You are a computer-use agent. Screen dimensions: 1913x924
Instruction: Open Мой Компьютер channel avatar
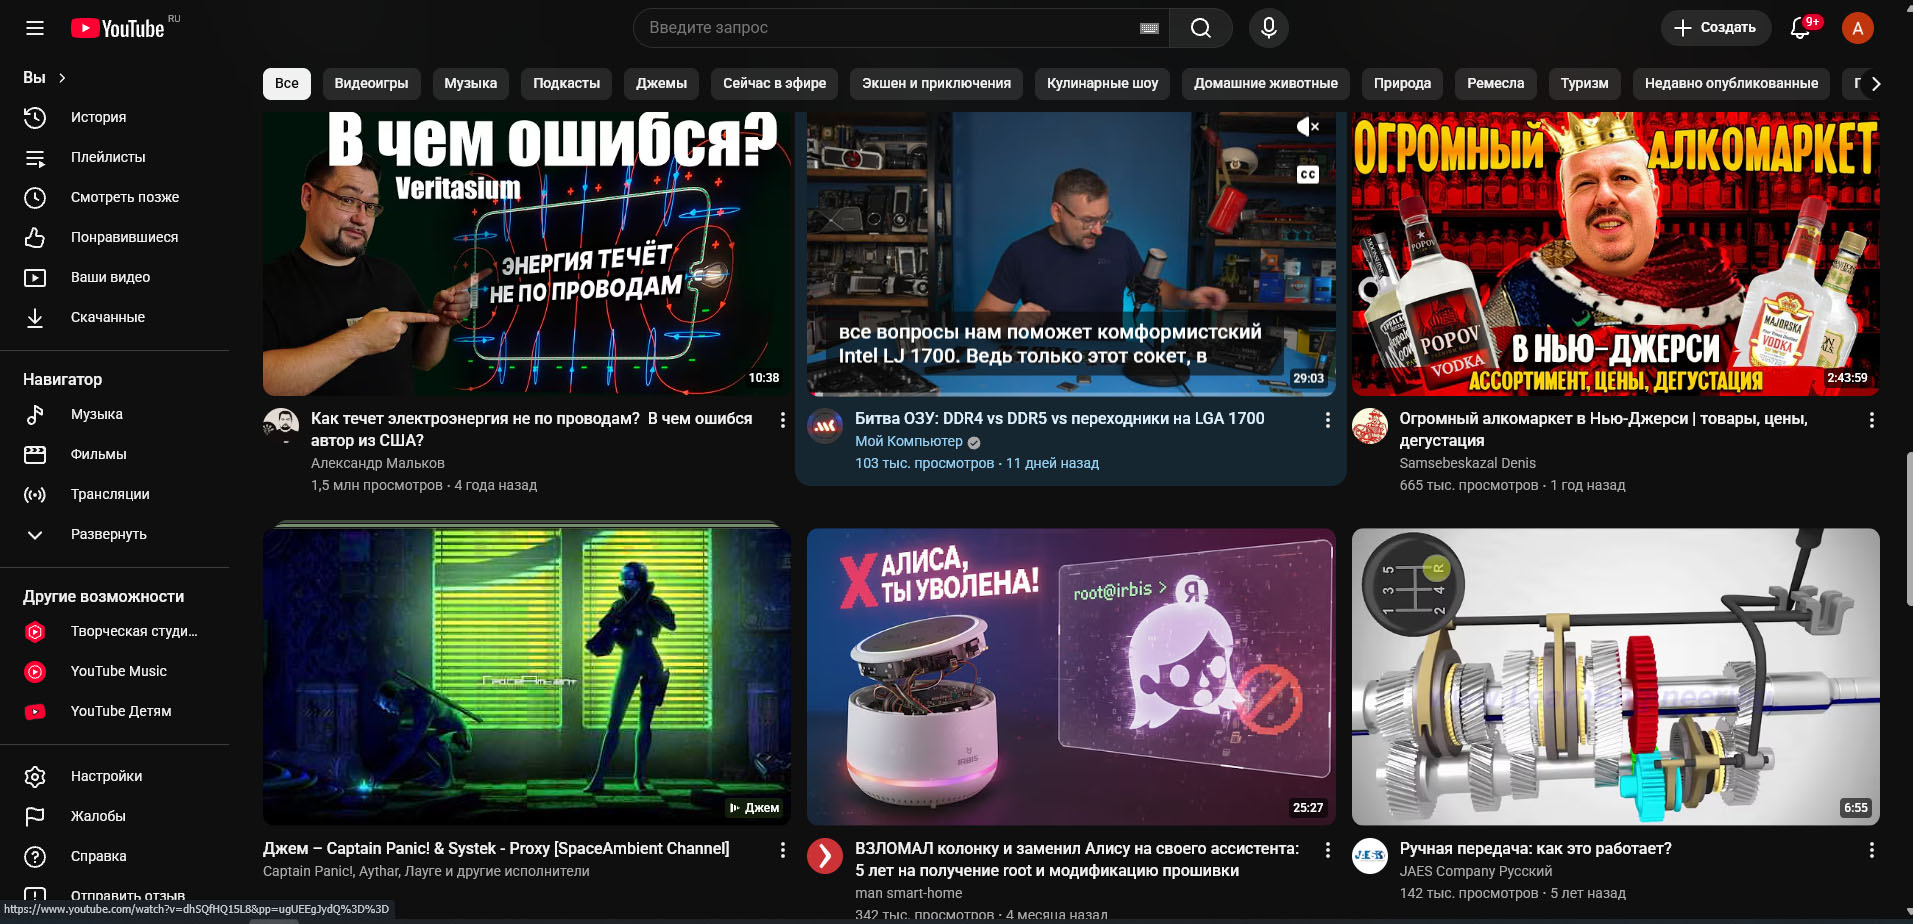825,426
